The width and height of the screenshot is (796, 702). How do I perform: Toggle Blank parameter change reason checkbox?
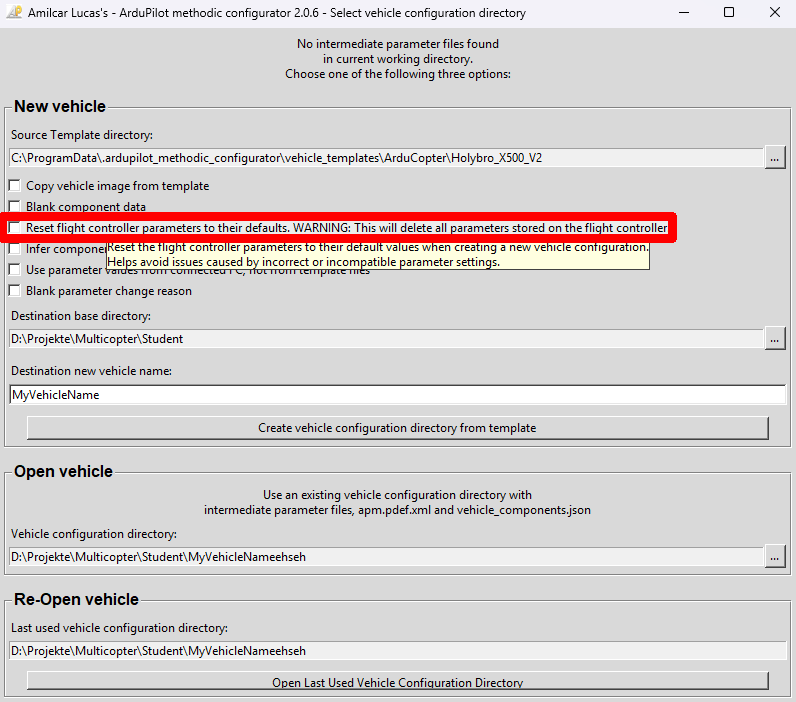click(x=15, y=291)
